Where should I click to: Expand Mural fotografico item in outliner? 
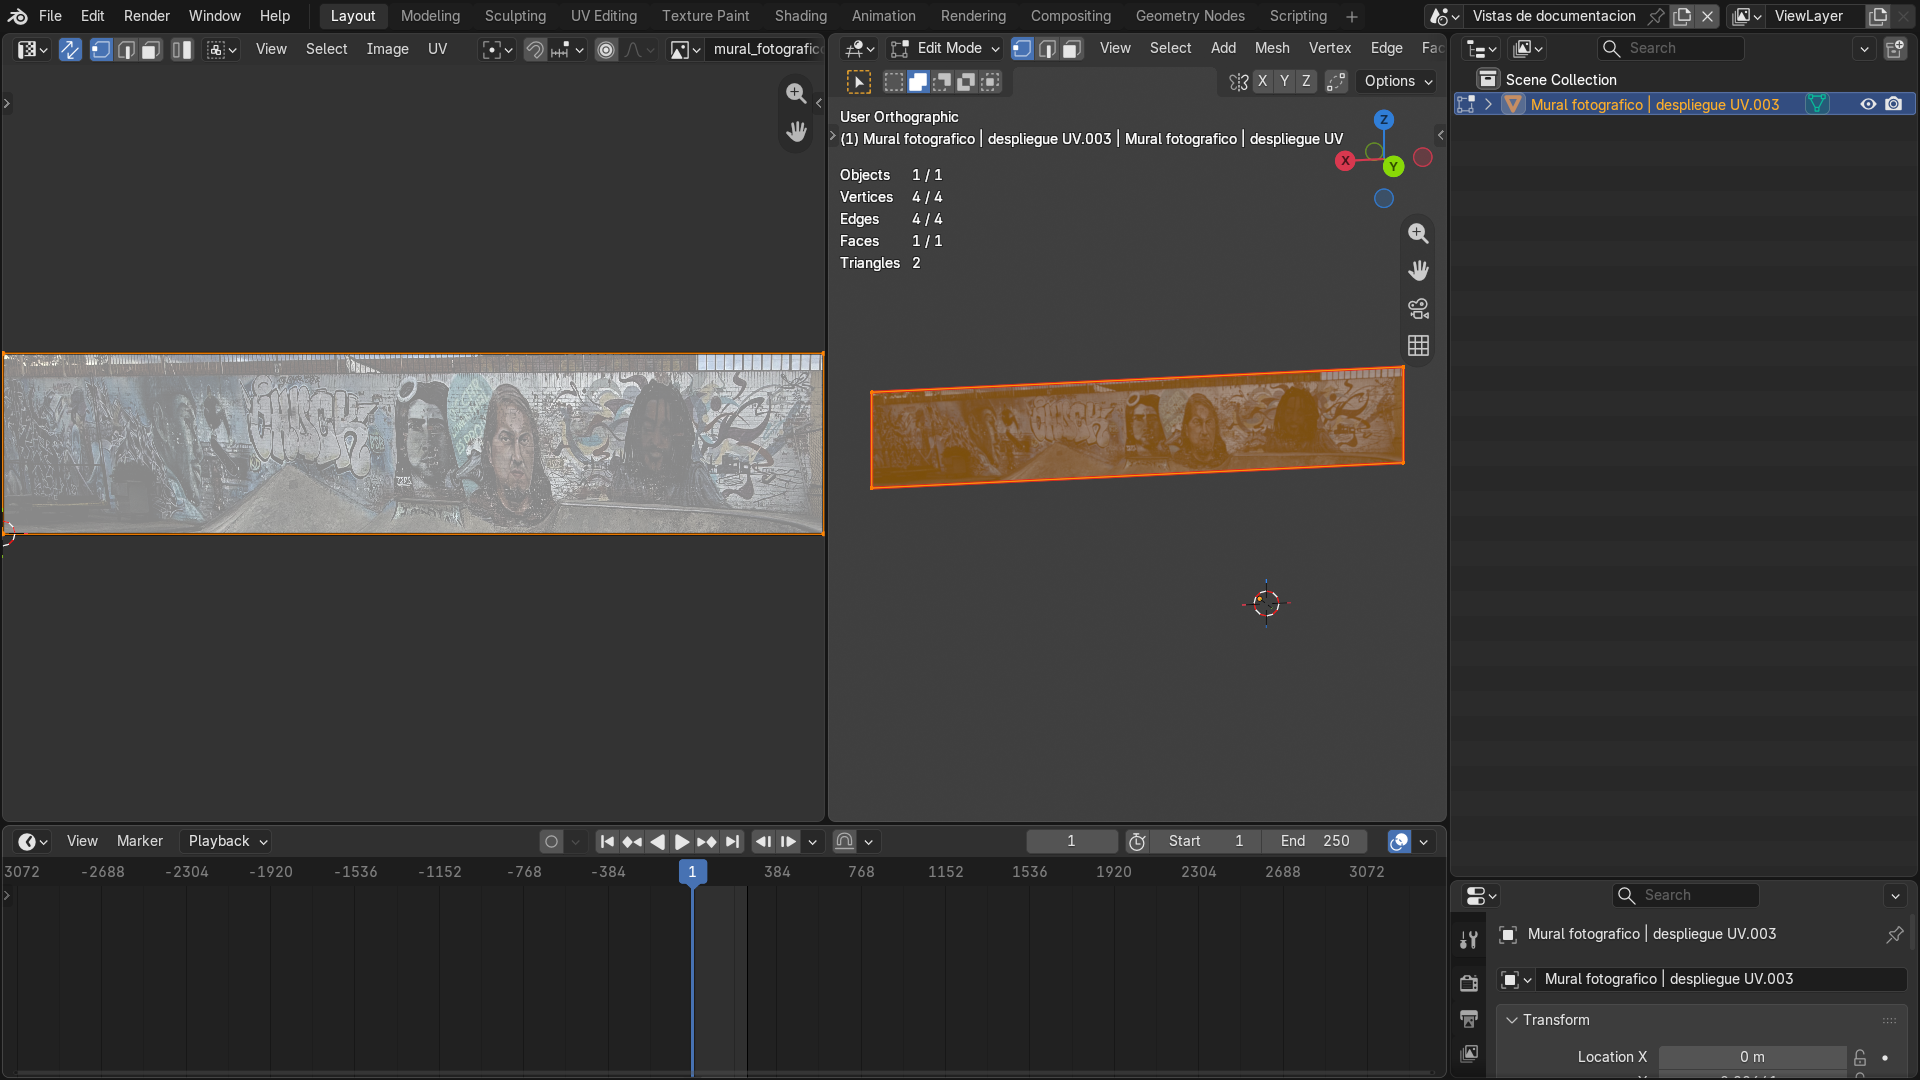[1488, 104]
